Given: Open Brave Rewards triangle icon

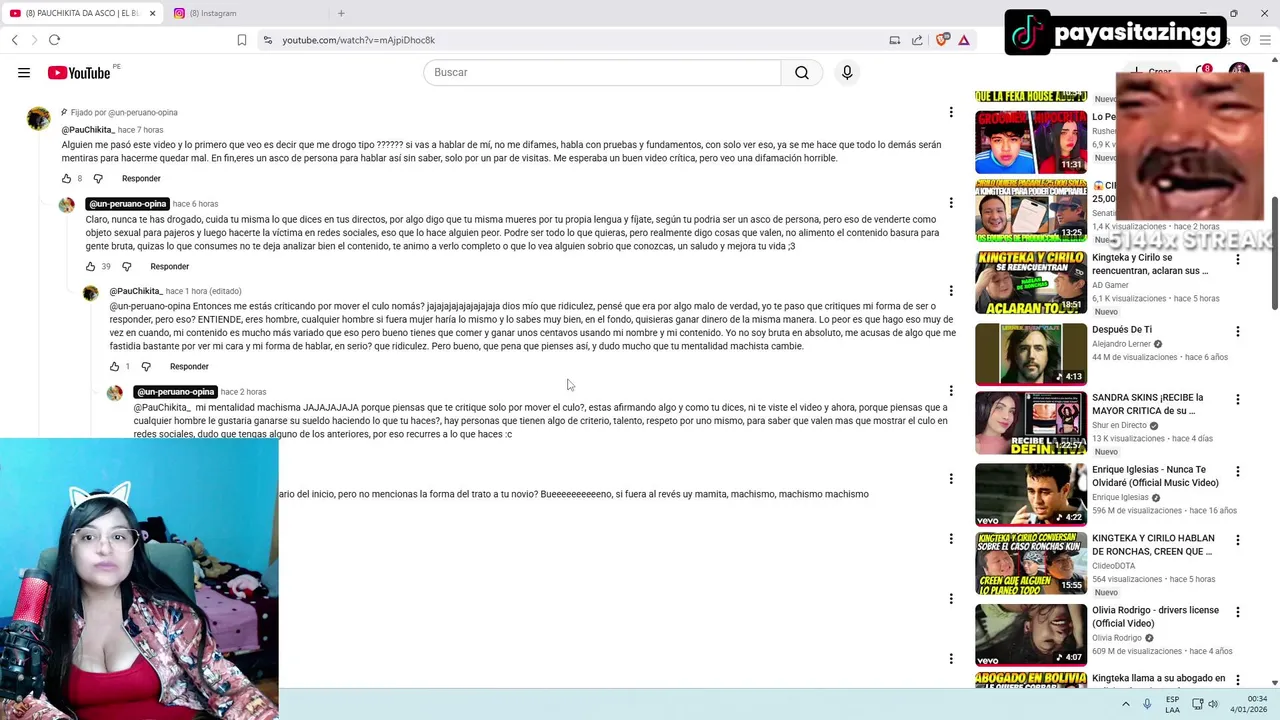Looking at the screenshot, I should 964,40.
